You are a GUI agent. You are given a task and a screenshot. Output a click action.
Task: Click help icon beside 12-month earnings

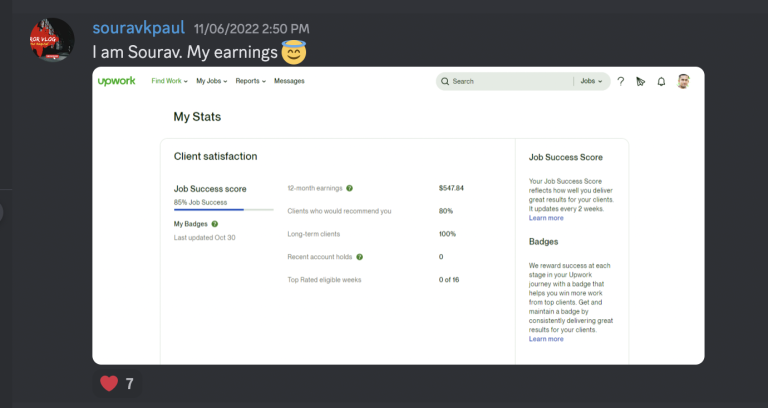(349, 188)
